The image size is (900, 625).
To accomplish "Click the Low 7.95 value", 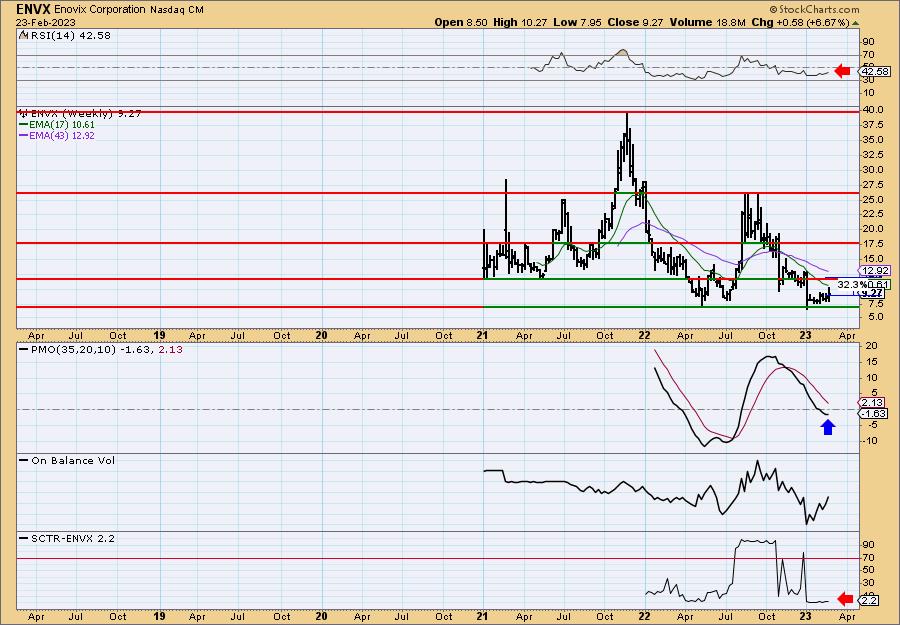I will tap(578, 22).
